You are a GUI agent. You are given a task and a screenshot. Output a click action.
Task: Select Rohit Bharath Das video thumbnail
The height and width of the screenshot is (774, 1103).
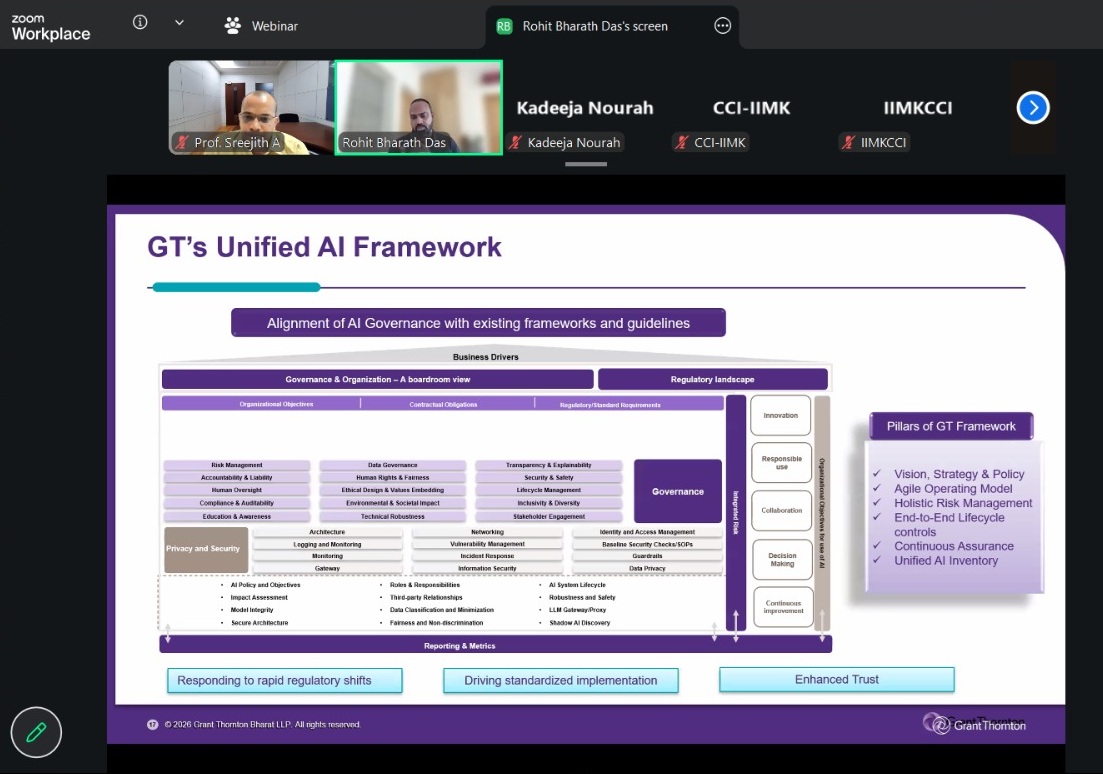419,107
